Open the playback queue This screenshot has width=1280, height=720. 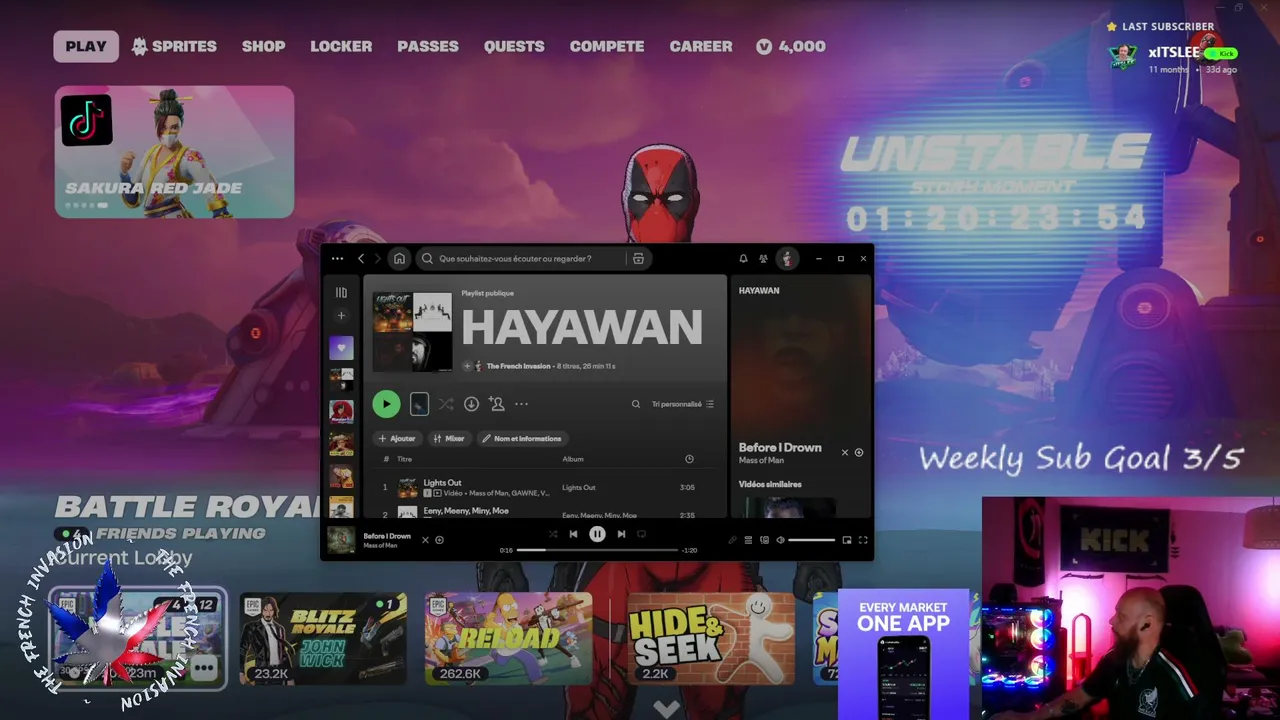point(748,540)
